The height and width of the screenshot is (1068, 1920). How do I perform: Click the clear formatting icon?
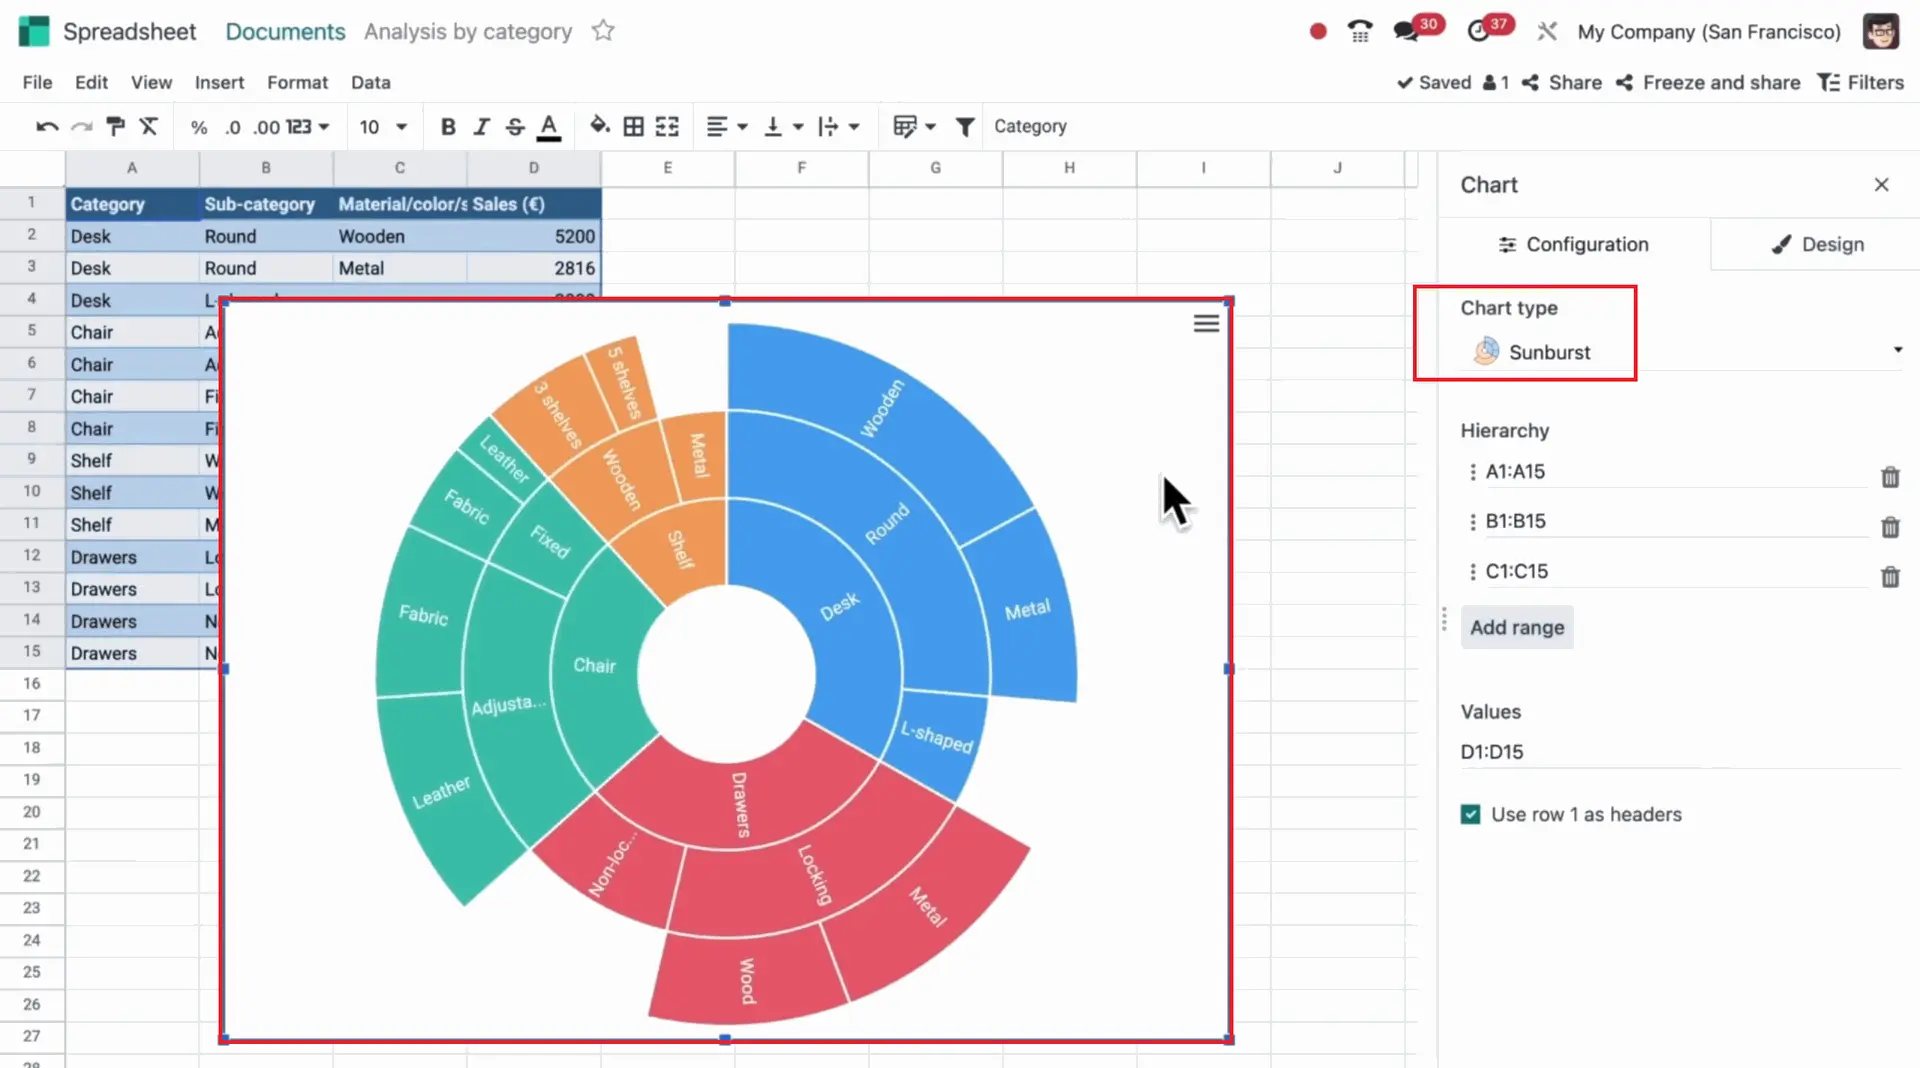tap(149, 127)
